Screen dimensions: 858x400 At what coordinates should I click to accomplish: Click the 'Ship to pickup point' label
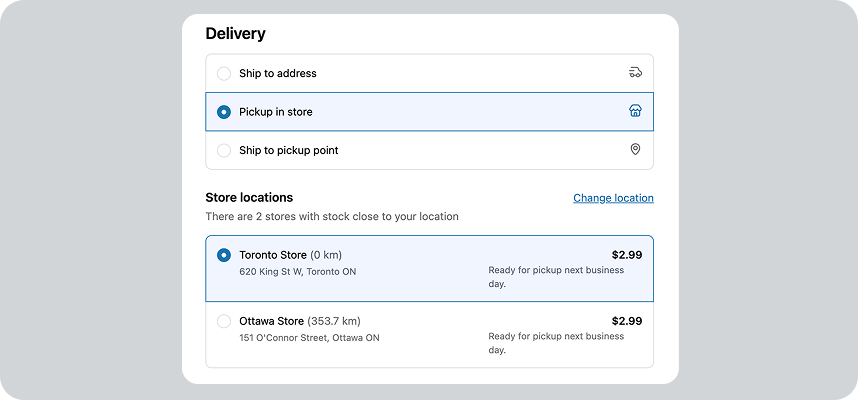(x=288, y=150)
